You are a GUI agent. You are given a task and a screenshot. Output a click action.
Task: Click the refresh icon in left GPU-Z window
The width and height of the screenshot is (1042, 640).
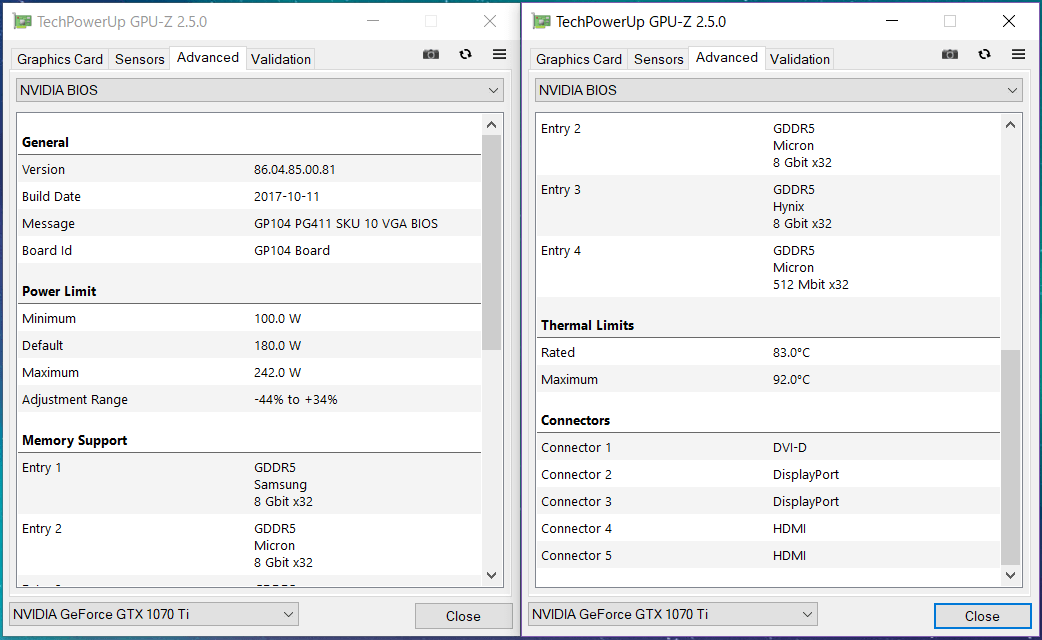pos(465,54)
